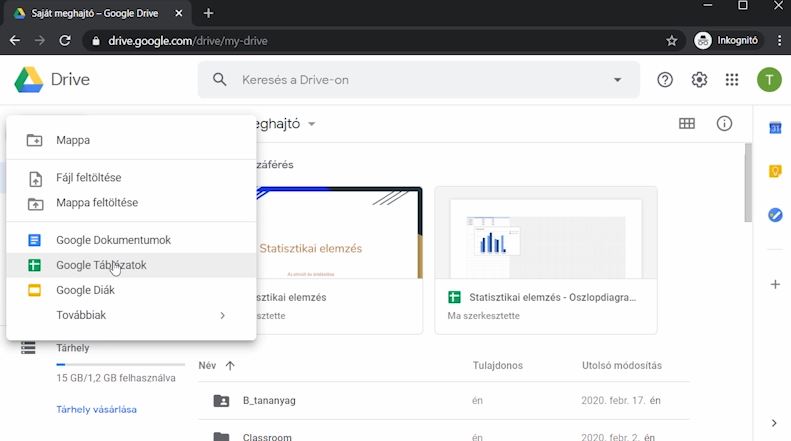Image resolution: width=791 pixels, height=441 pixels.
Task: Click the Tárhely vásárlása link
Action: 96,410
